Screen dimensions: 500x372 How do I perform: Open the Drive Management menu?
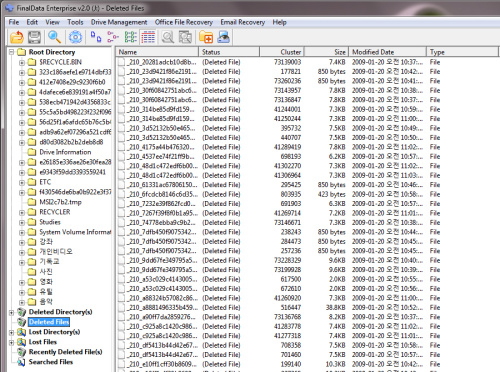119,22
